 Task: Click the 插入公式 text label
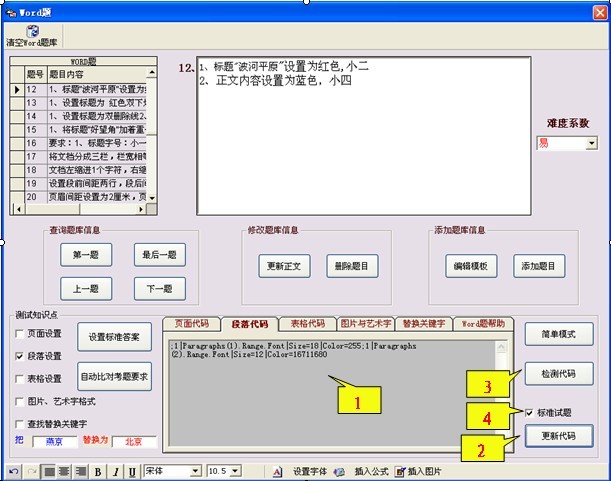coord(371,472)
